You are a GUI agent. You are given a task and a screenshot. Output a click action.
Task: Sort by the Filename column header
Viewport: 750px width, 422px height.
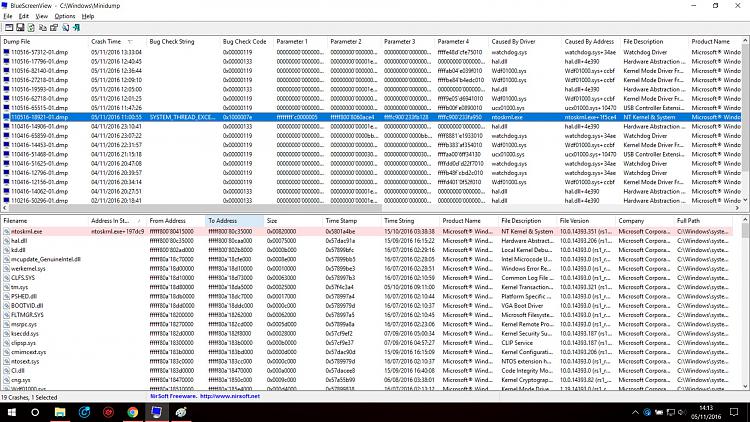pos(44,221)
